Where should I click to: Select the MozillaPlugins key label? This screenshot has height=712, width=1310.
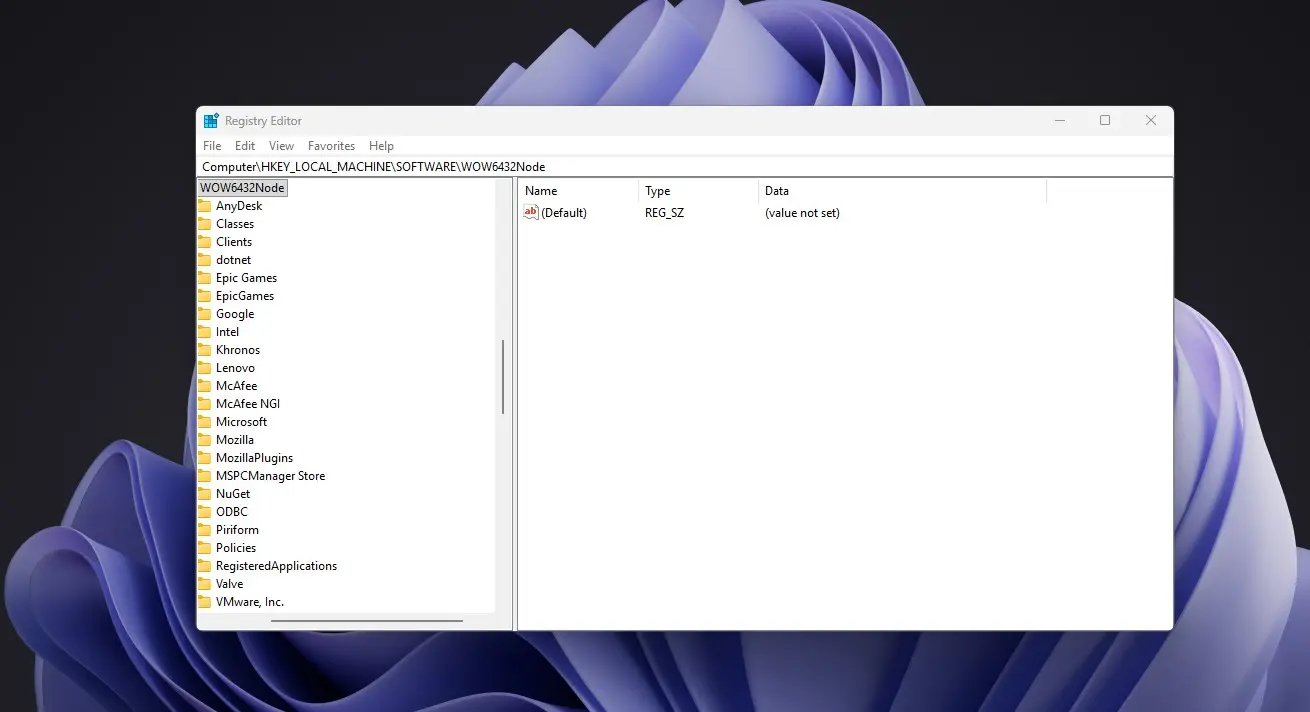(254, 458)
